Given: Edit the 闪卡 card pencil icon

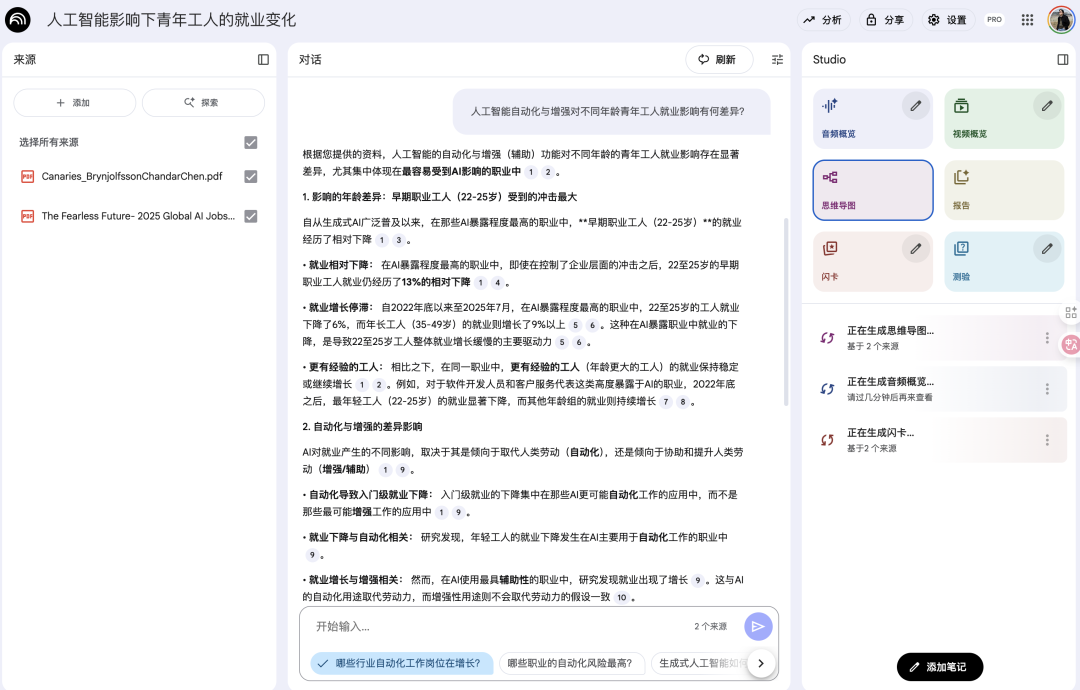Looking at the screenshot, I should coord(915,249).
